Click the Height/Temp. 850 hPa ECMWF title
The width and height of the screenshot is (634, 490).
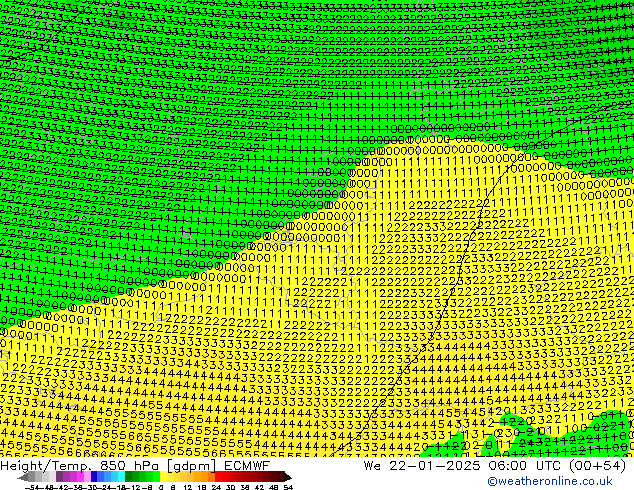(x=135, y=466)
